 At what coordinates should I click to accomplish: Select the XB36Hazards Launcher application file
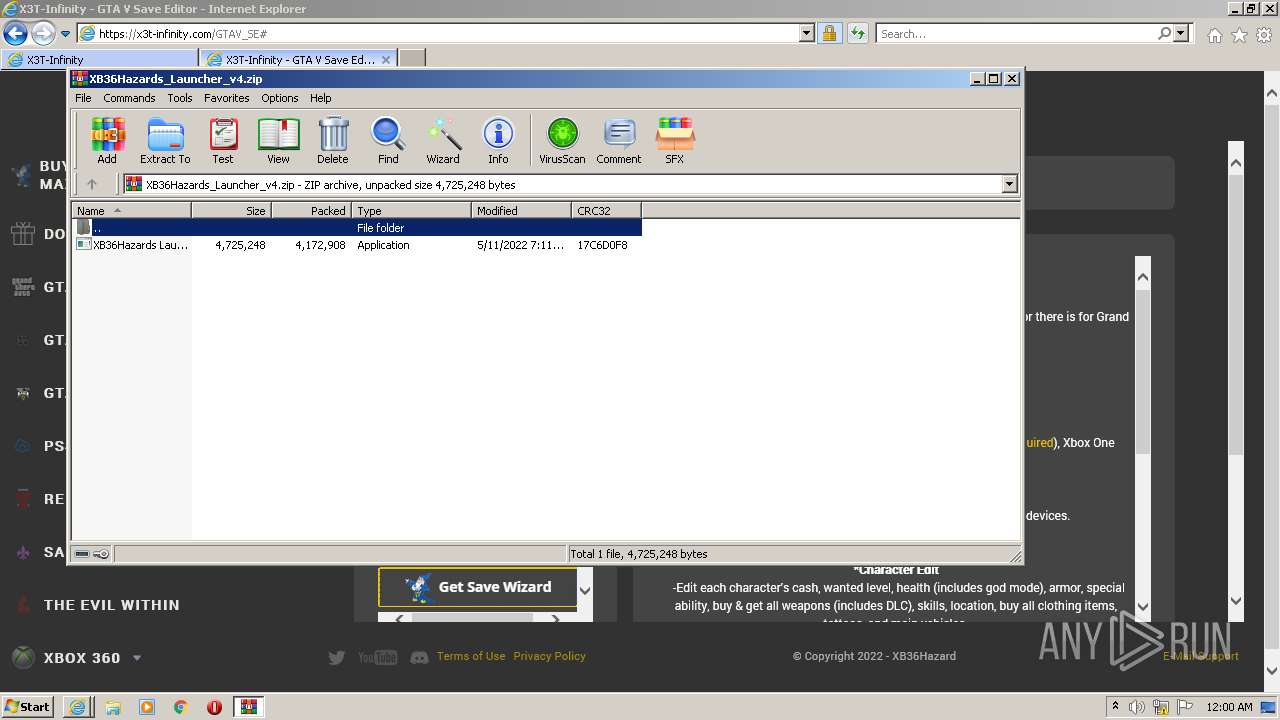357,245
